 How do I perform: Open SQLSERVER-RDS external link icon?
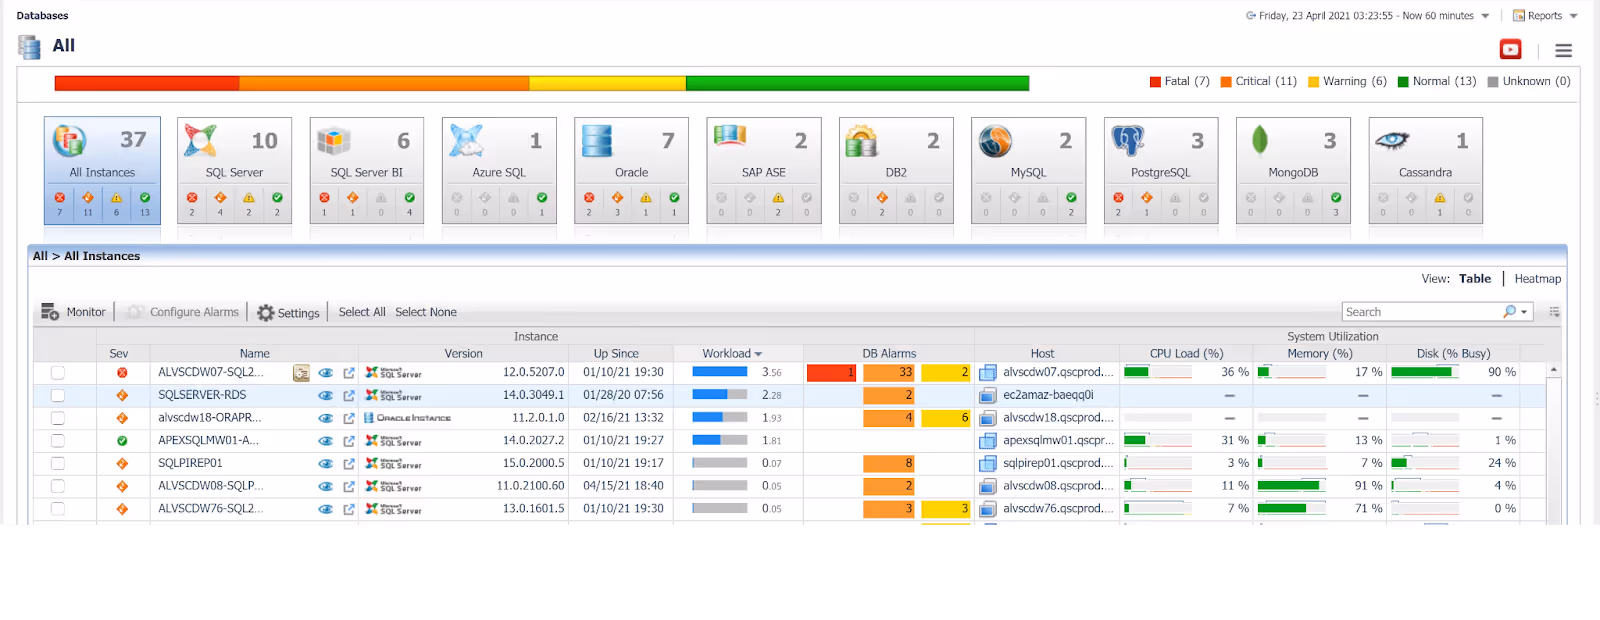(x=349, y=396)
